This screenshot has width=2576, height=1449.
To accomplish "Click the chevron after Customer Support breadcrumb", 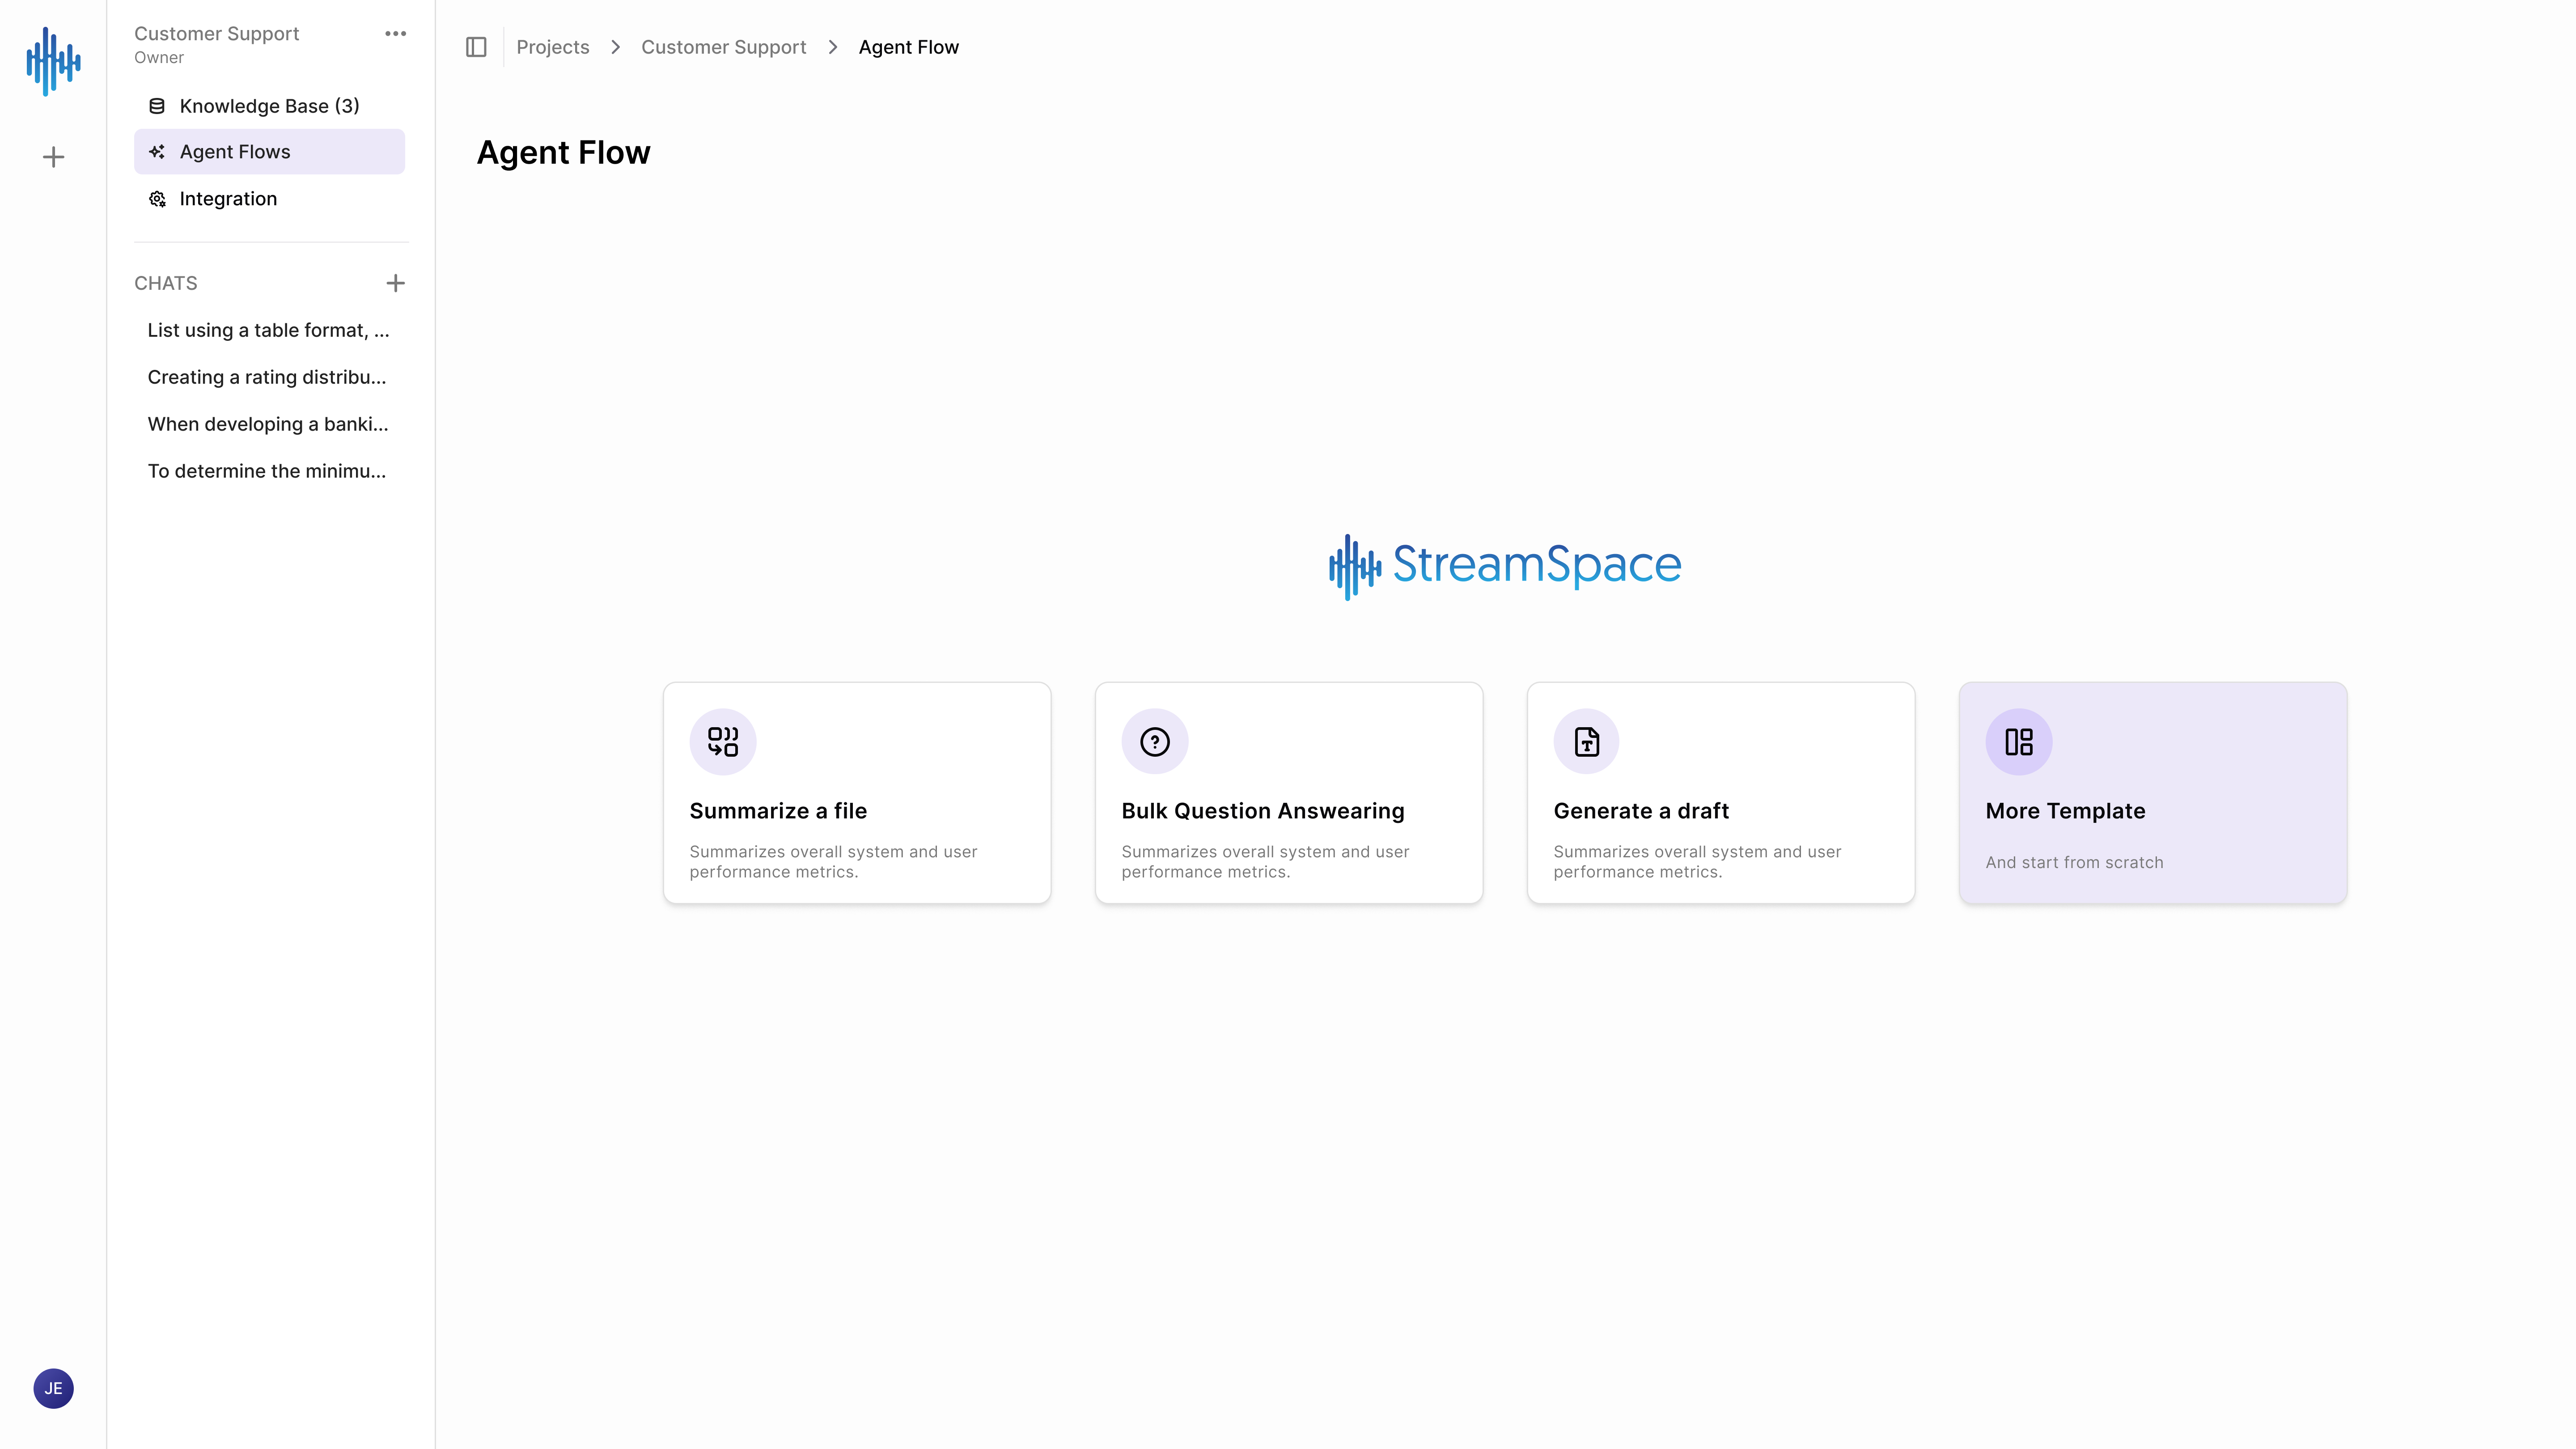I will [x=833, y=47].
